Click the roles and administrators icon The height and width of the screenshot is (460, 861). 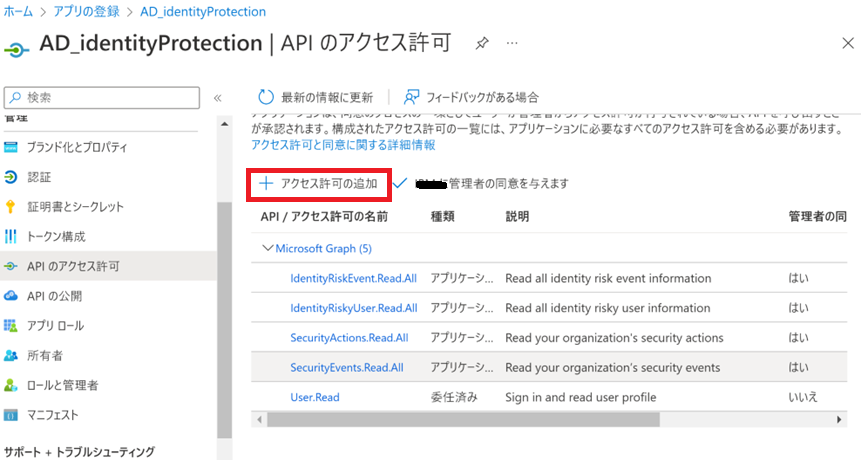[10, 385]
